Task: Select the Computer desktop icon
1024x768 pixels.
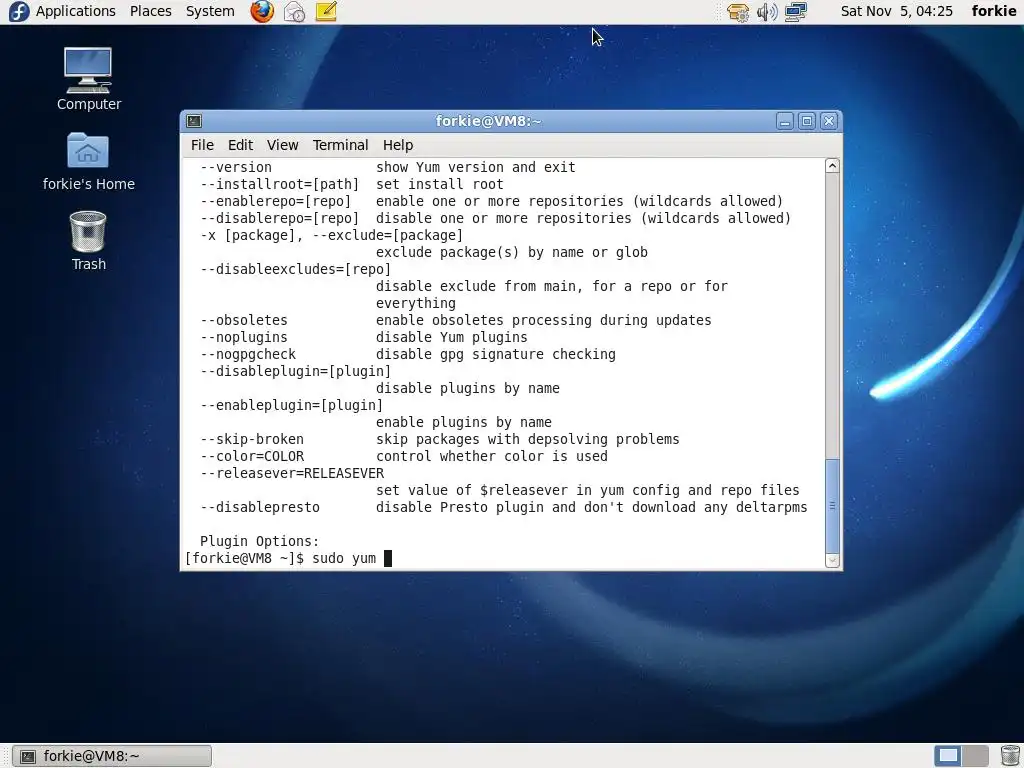Action: click(89, 79)
